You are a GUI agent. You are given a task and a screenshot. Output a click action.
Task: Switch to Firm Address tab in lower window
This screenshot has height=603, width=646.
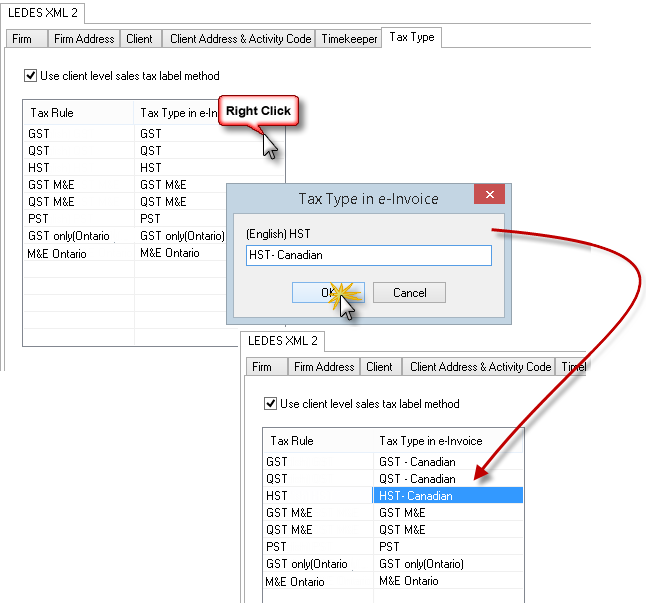(x=324, y=367)
